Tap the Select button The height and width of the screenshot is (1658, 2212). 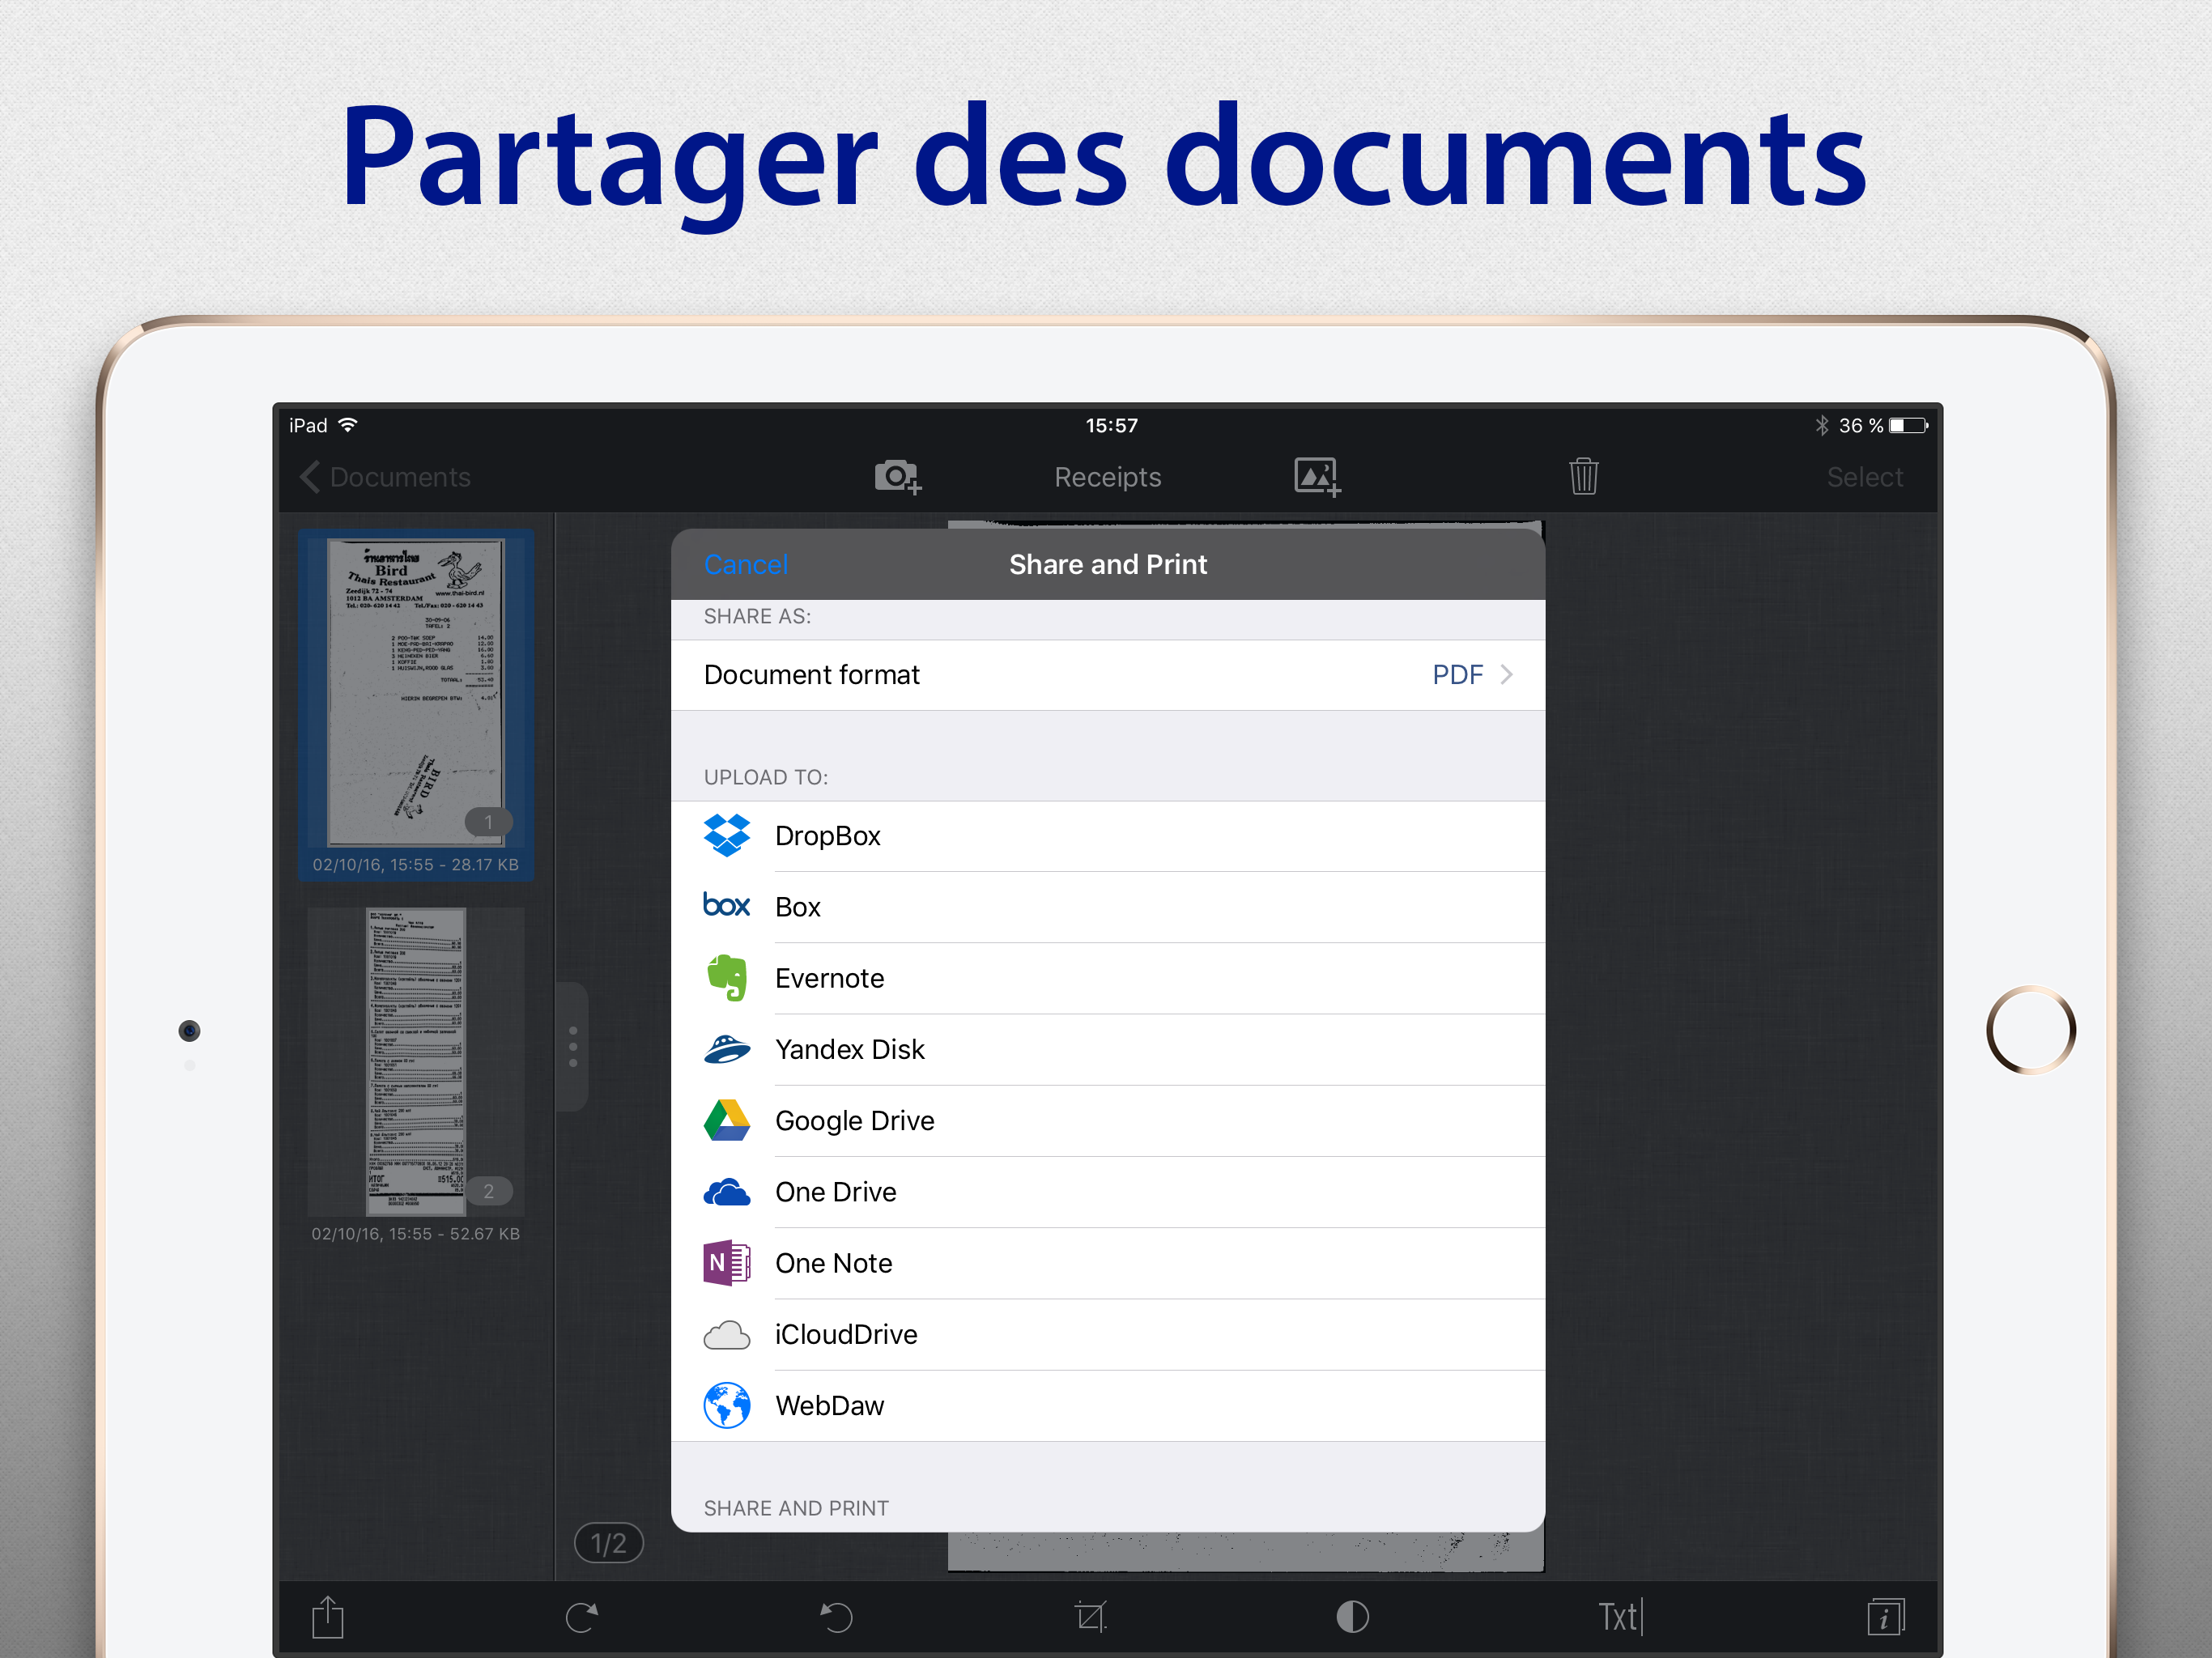coord(1864,477)
